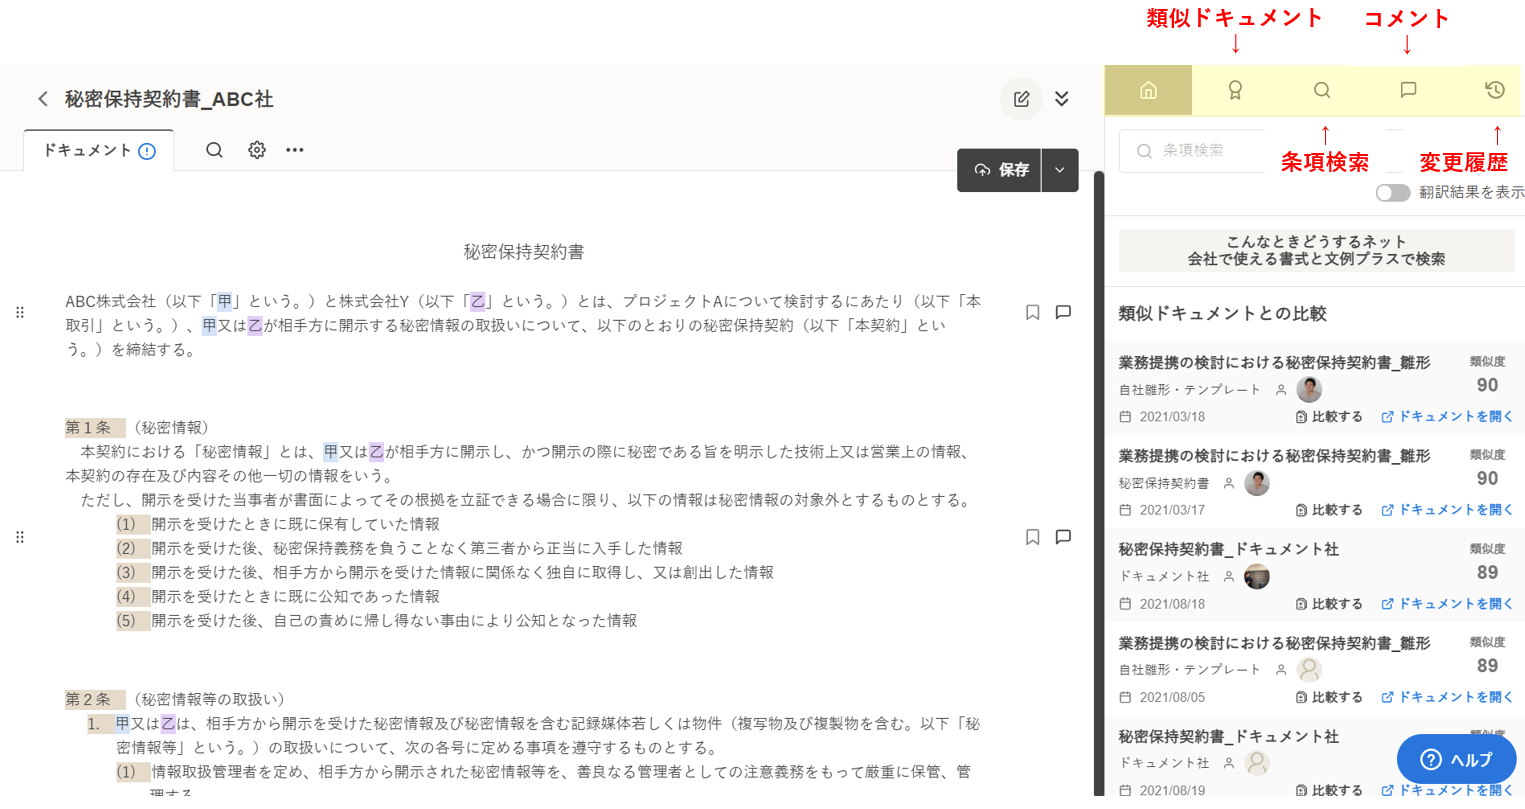
Task: Collapse header with double chevron icon
Action: (1062, 99)
